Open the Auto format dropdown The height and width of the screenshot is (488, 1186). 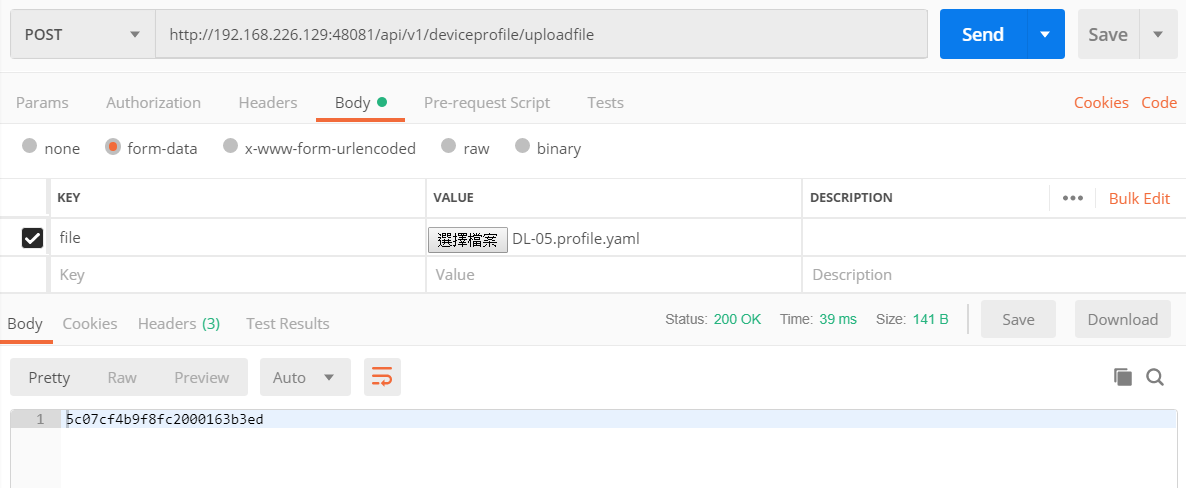click(305, 377)
